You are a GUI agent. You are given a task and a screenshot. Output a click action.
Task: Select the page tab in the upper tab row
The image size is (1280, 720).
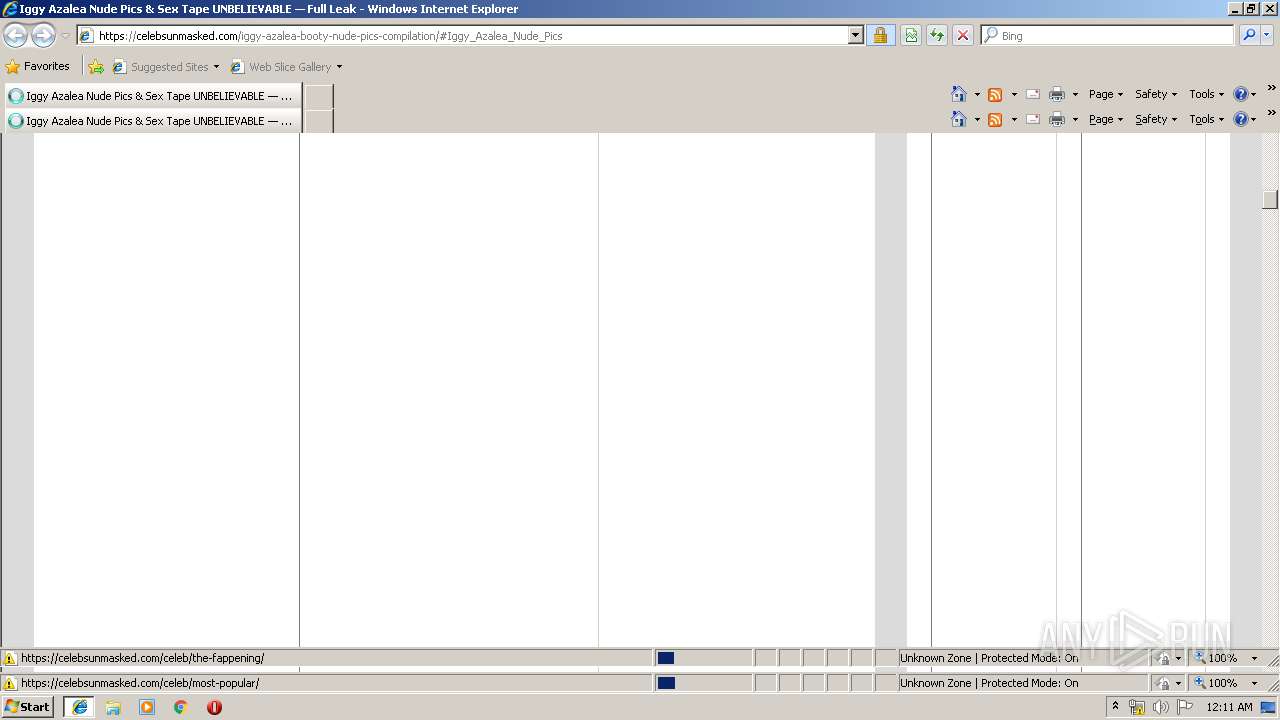(153, 96)
